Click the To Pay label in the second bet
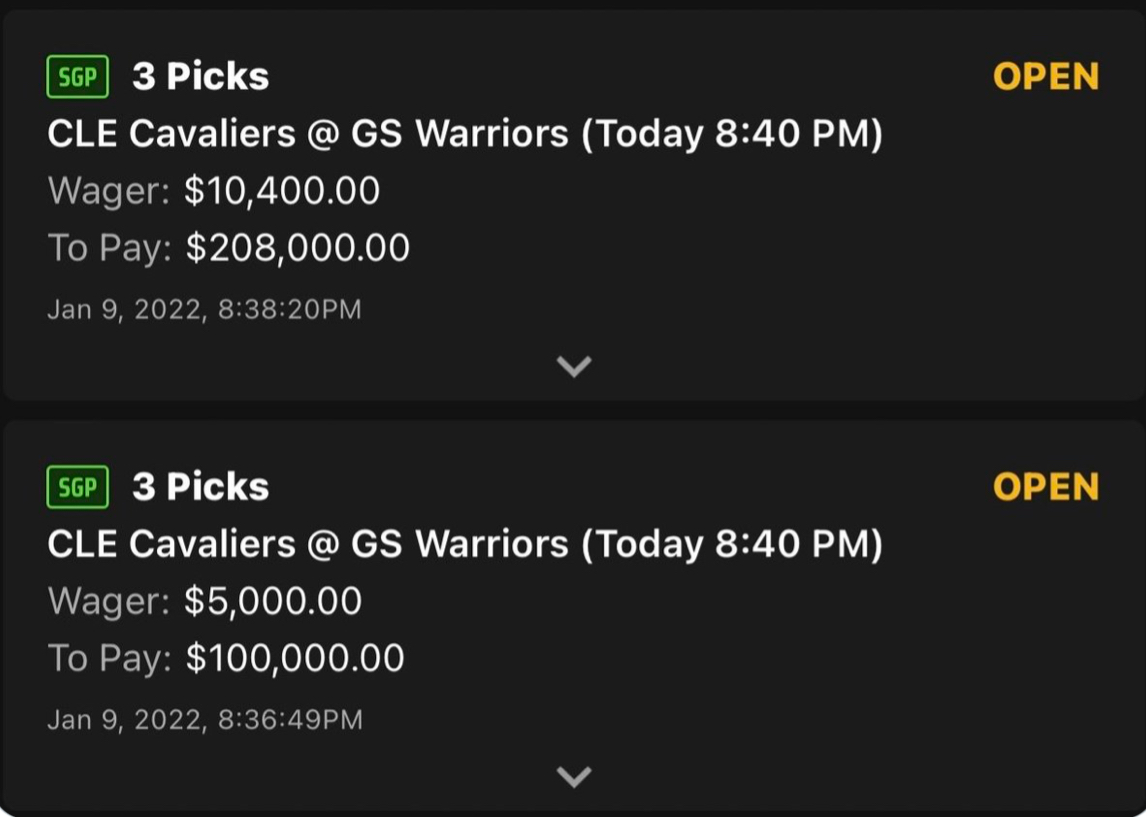 (x=108, y=658)
